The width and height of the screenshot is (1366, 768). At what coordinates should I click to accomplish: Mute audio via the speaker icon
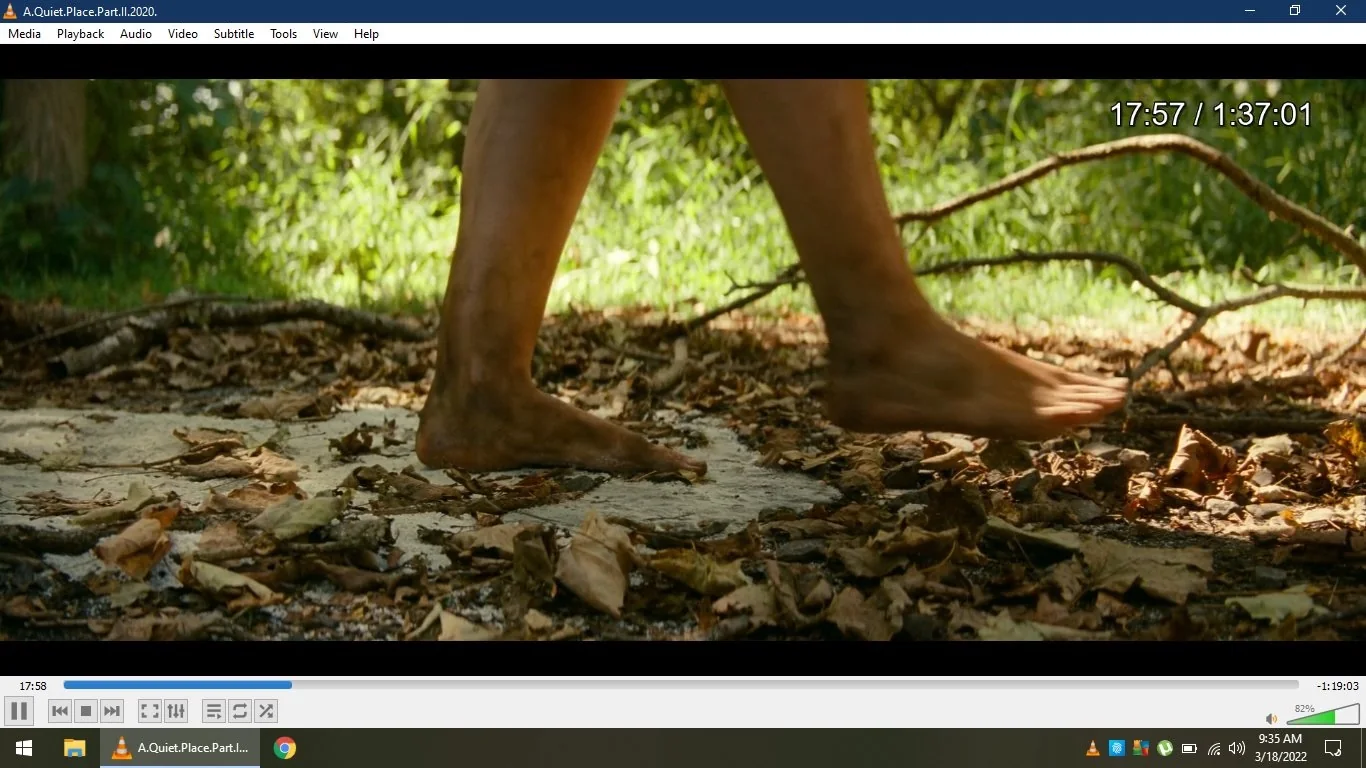coord(1272,718)
